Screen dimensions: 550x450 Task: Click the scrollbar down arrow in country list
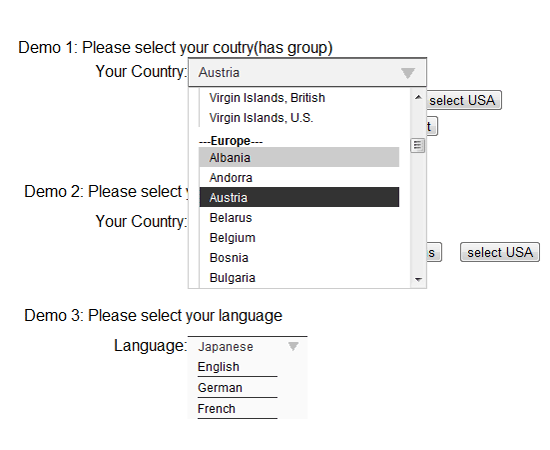(418, 280)
